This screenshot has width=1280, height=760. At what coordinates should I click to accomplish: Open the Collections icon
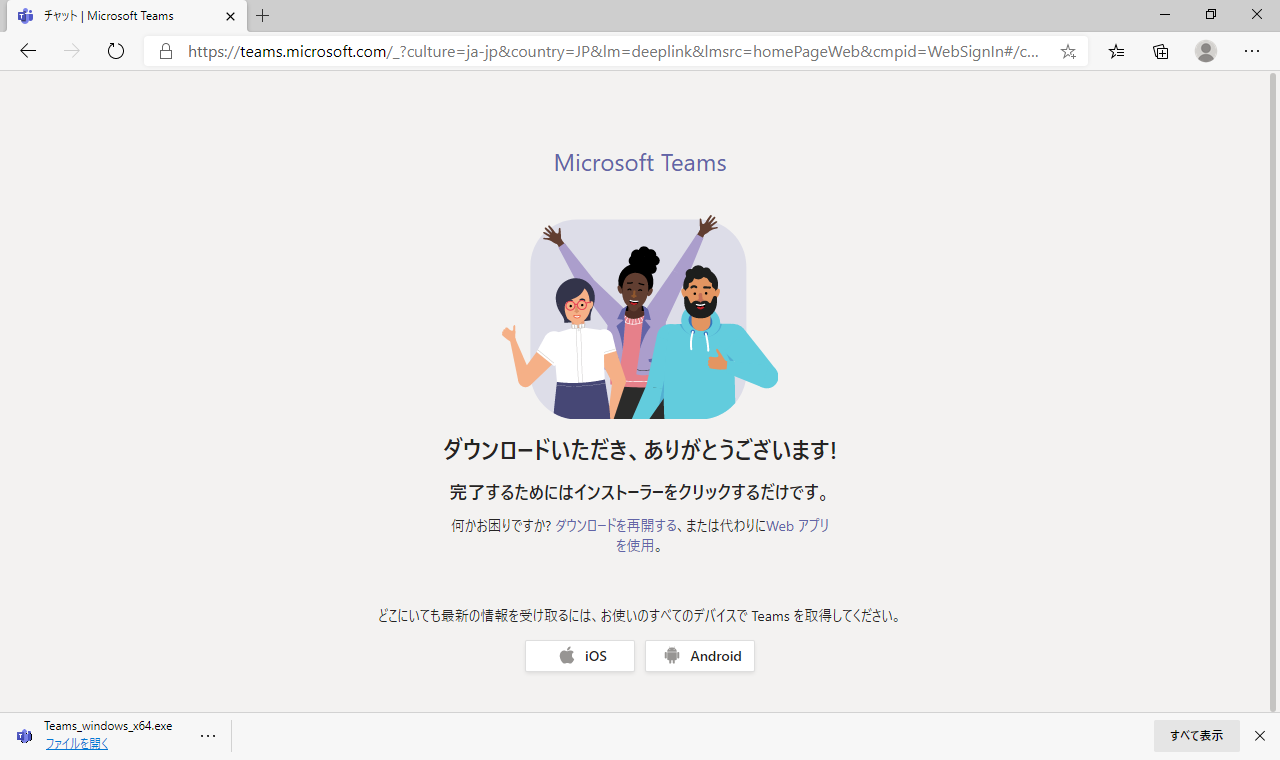pos(1161,51)
